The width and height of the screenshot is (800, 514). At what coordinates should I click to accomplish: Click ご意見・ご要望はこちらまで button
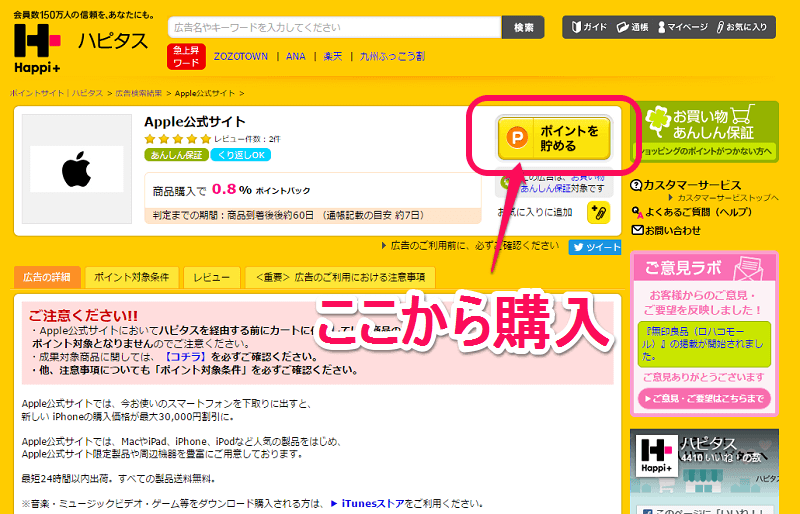(x=704, y=399)
